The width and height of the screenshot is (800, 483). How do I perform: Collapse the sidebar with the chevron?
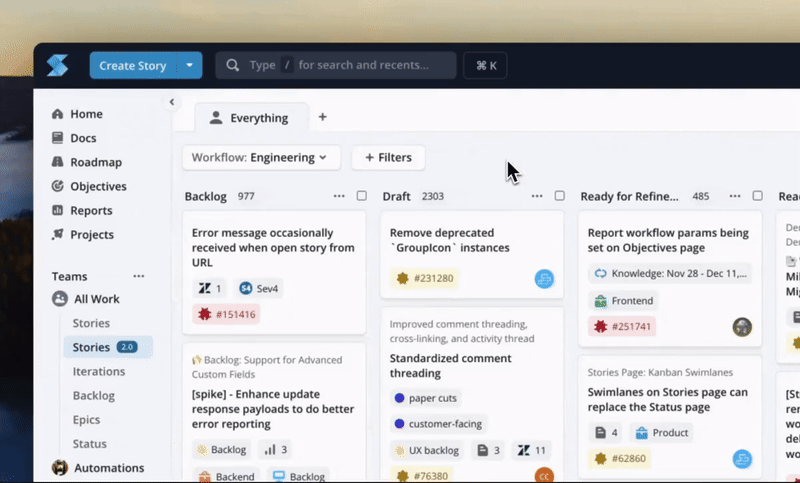[172, 102]
